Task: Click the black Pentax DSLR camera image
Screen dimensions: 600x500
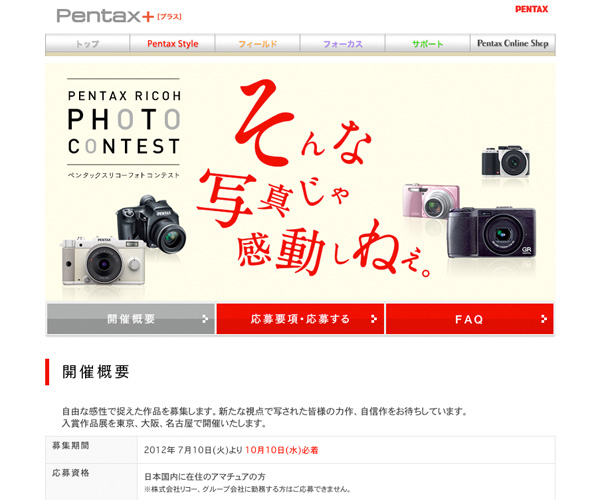Action: point(151,224)
